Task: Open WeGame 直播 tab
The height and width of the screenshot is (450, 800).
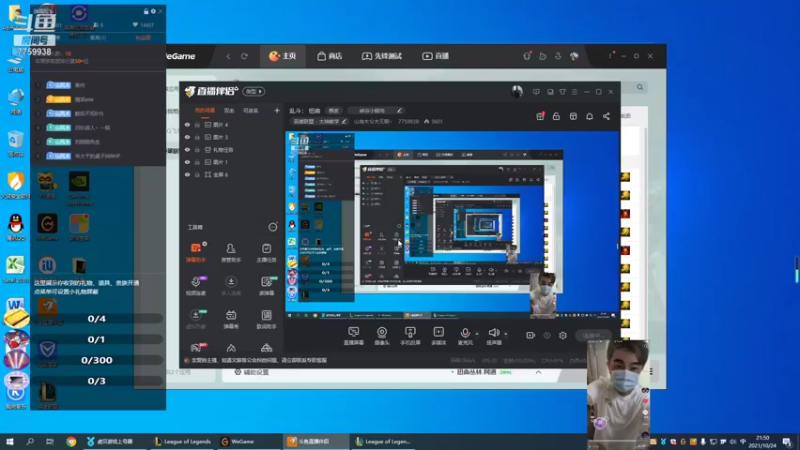Action: 436,56
